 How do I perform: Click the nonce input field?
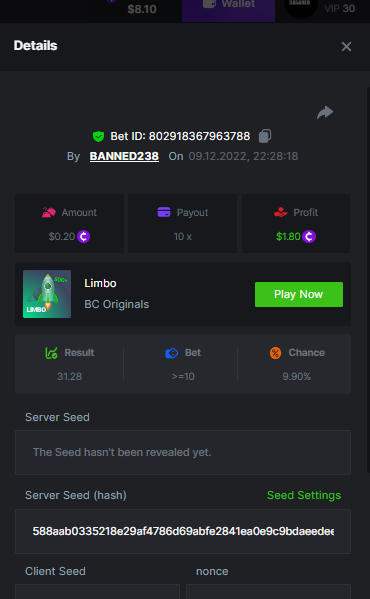pyautogui.click(x=268, y=591)
